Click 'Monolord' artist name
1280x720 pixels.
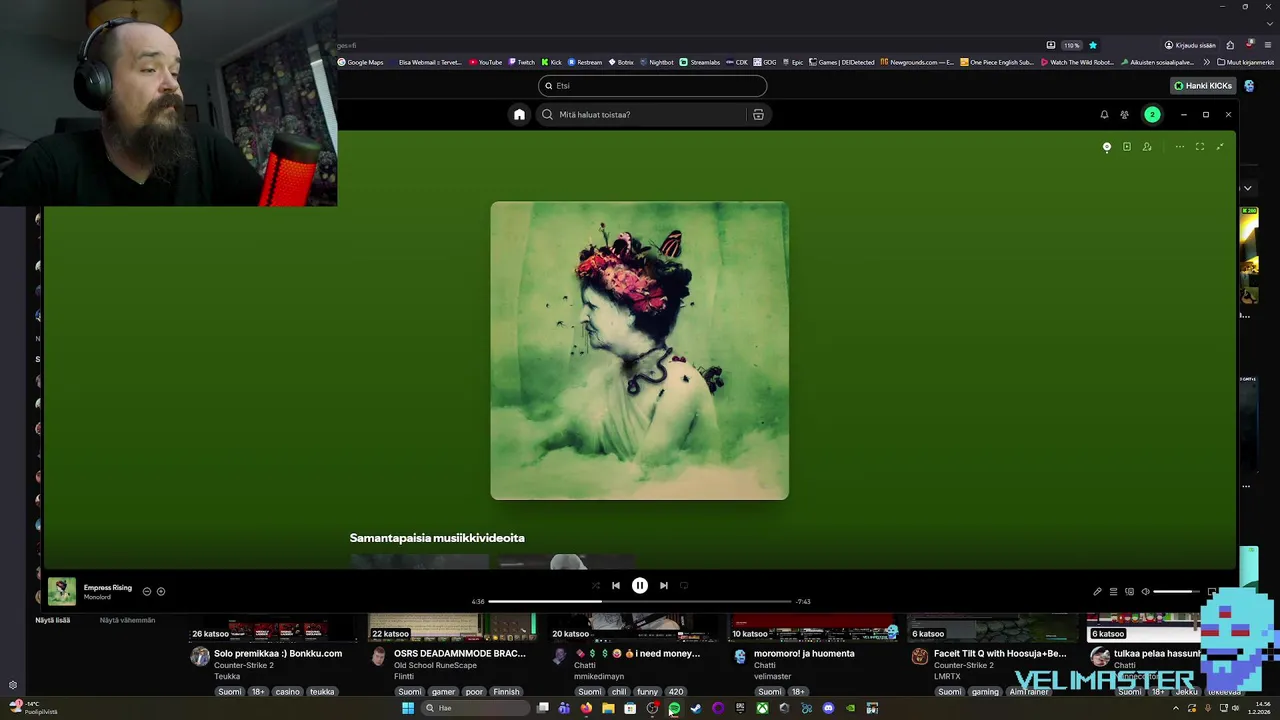click(97, 597)
